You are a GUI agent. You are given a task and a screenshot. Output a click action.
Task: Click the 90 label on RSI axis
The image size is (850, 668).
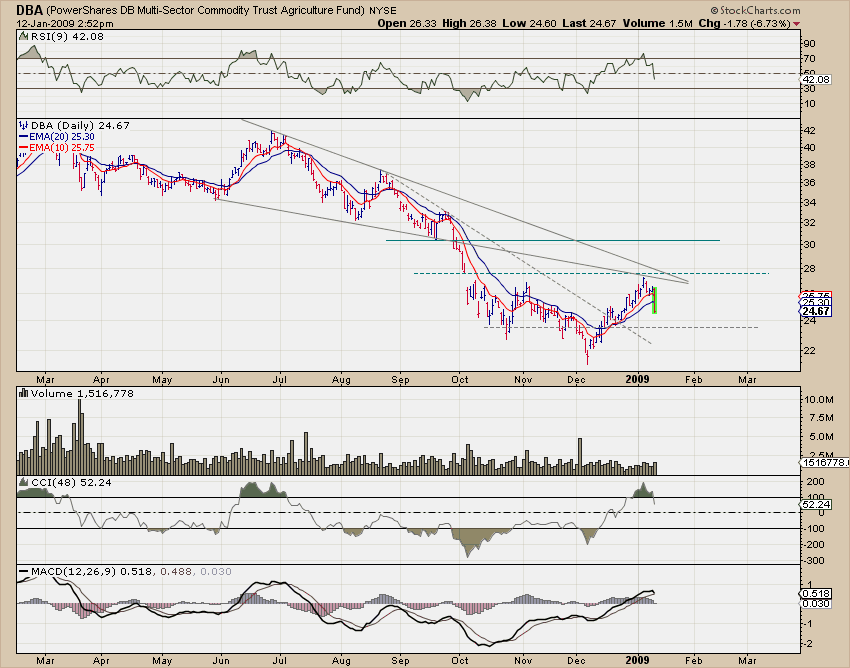[809, 43]
